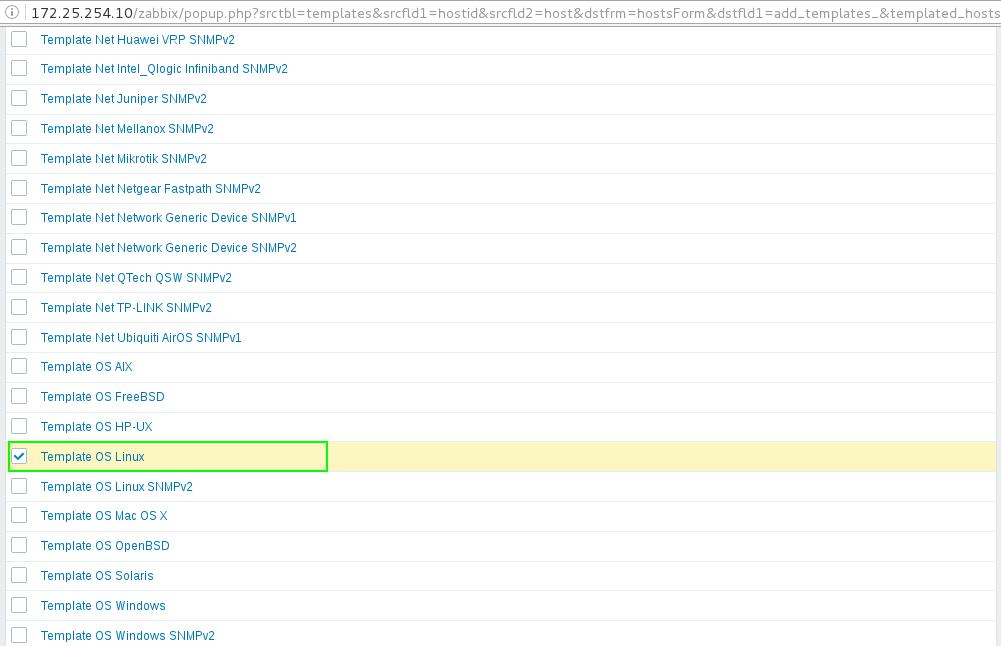Screen dimensions: 1001x646
Task: Select the Template OS AIX link
Action: pos(86,367)
